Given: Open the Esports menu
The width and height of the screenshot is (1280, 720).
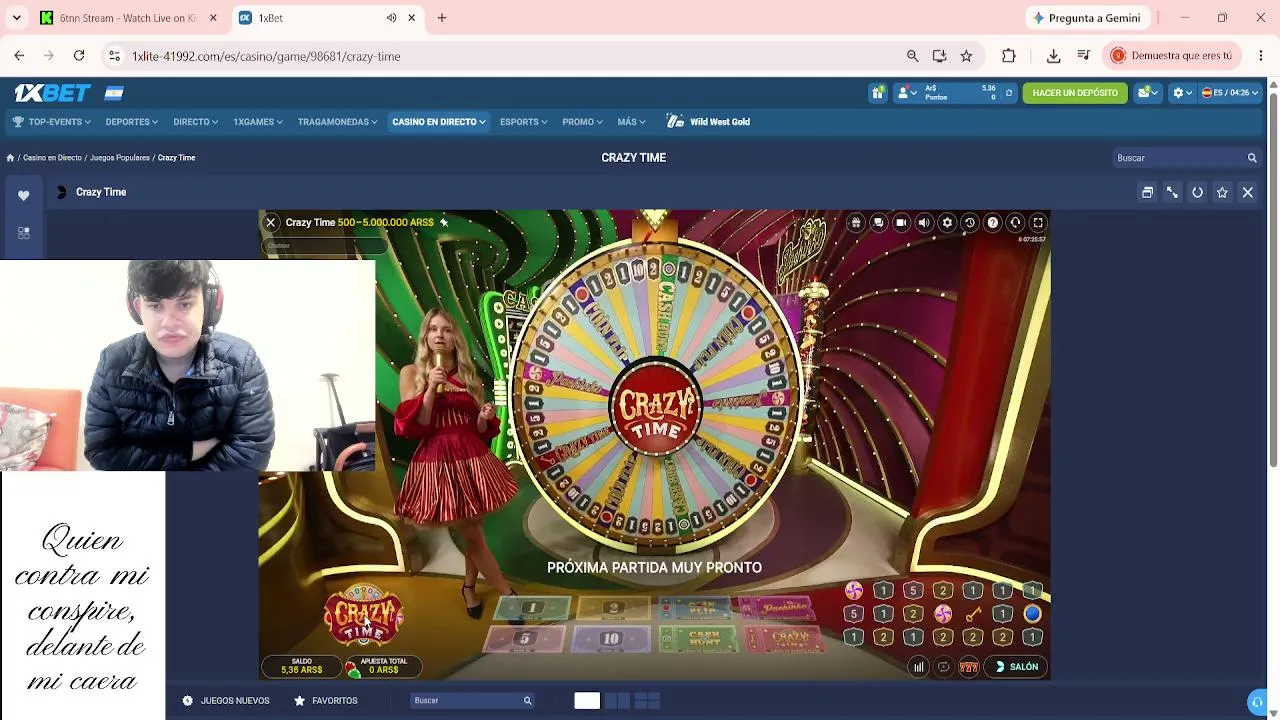Looking at the screenshot, I should tap(523, 122).
